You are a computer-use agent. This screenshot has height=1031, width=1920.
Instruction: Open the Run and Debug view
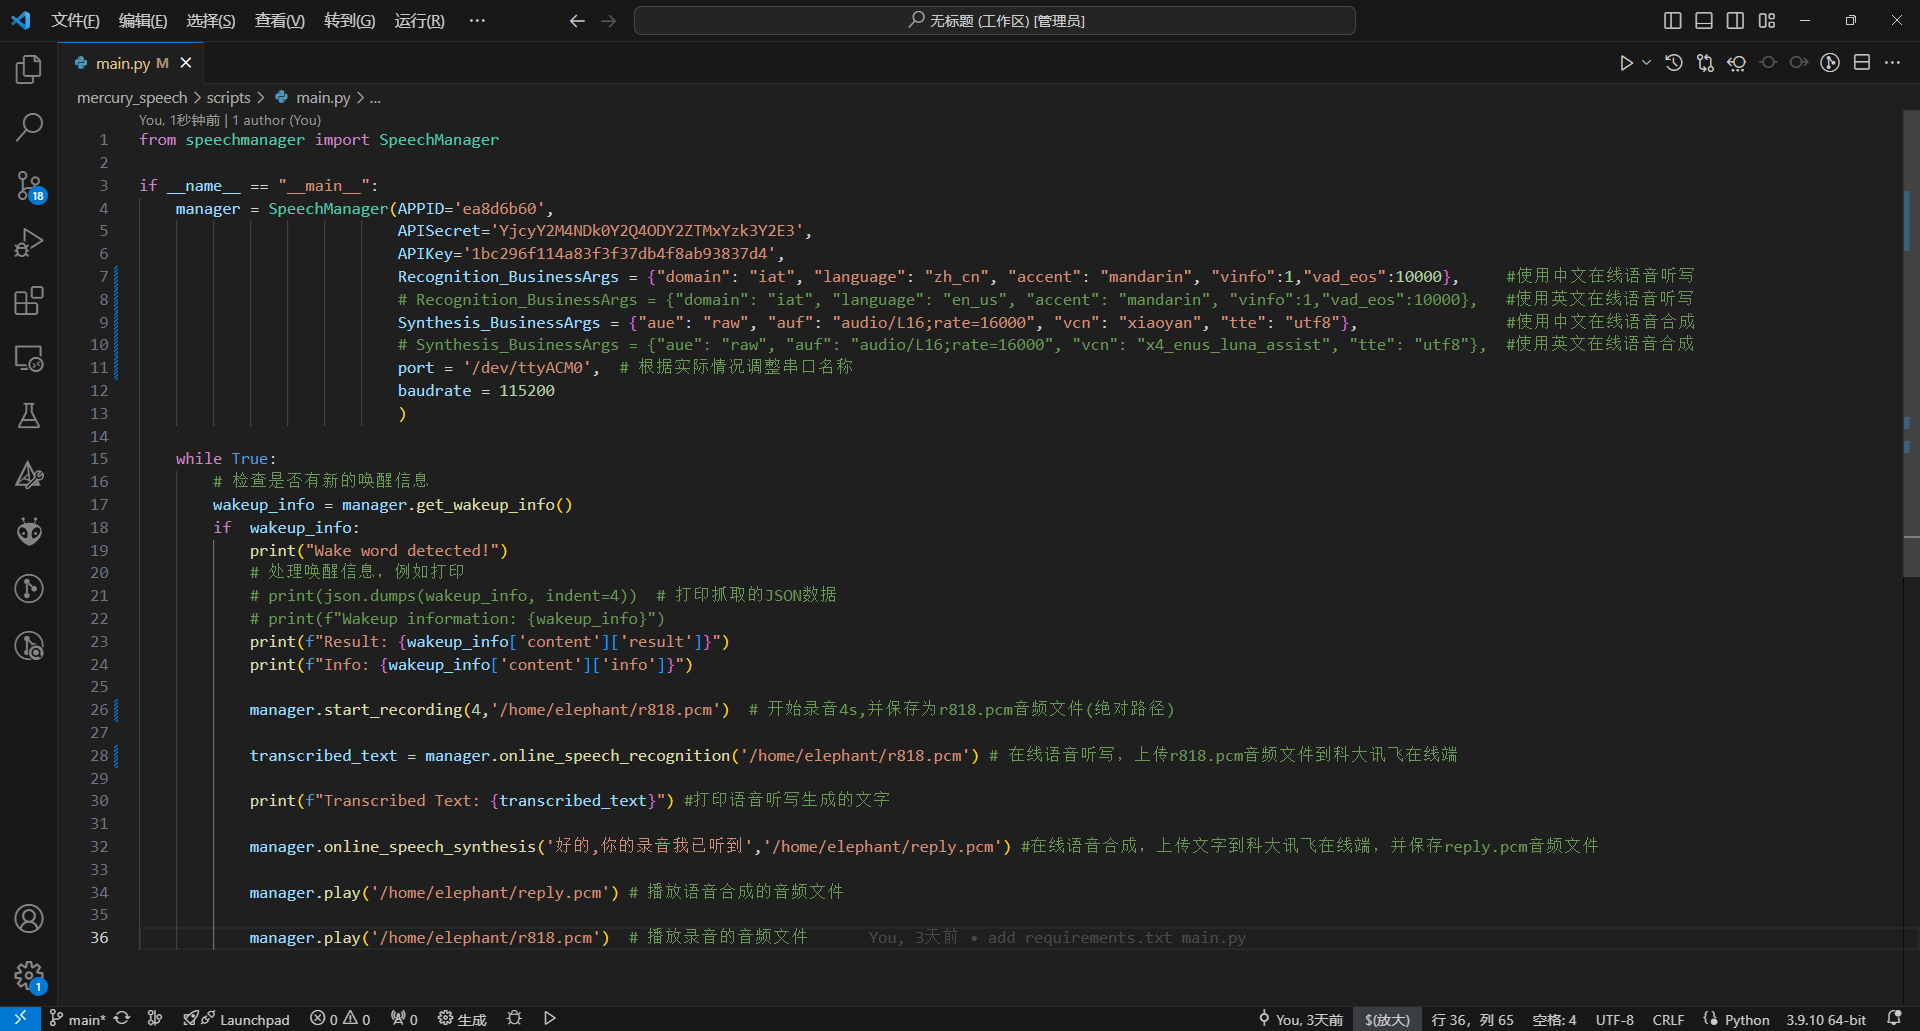point(29,243)
